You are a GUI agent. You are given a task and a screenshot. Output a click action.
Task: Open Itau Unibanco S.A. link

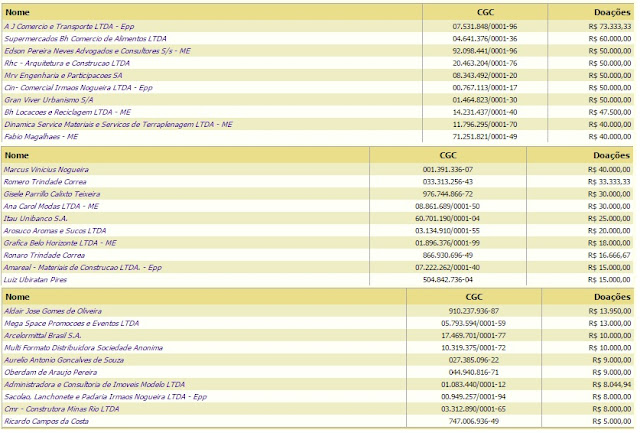[36, 218]
